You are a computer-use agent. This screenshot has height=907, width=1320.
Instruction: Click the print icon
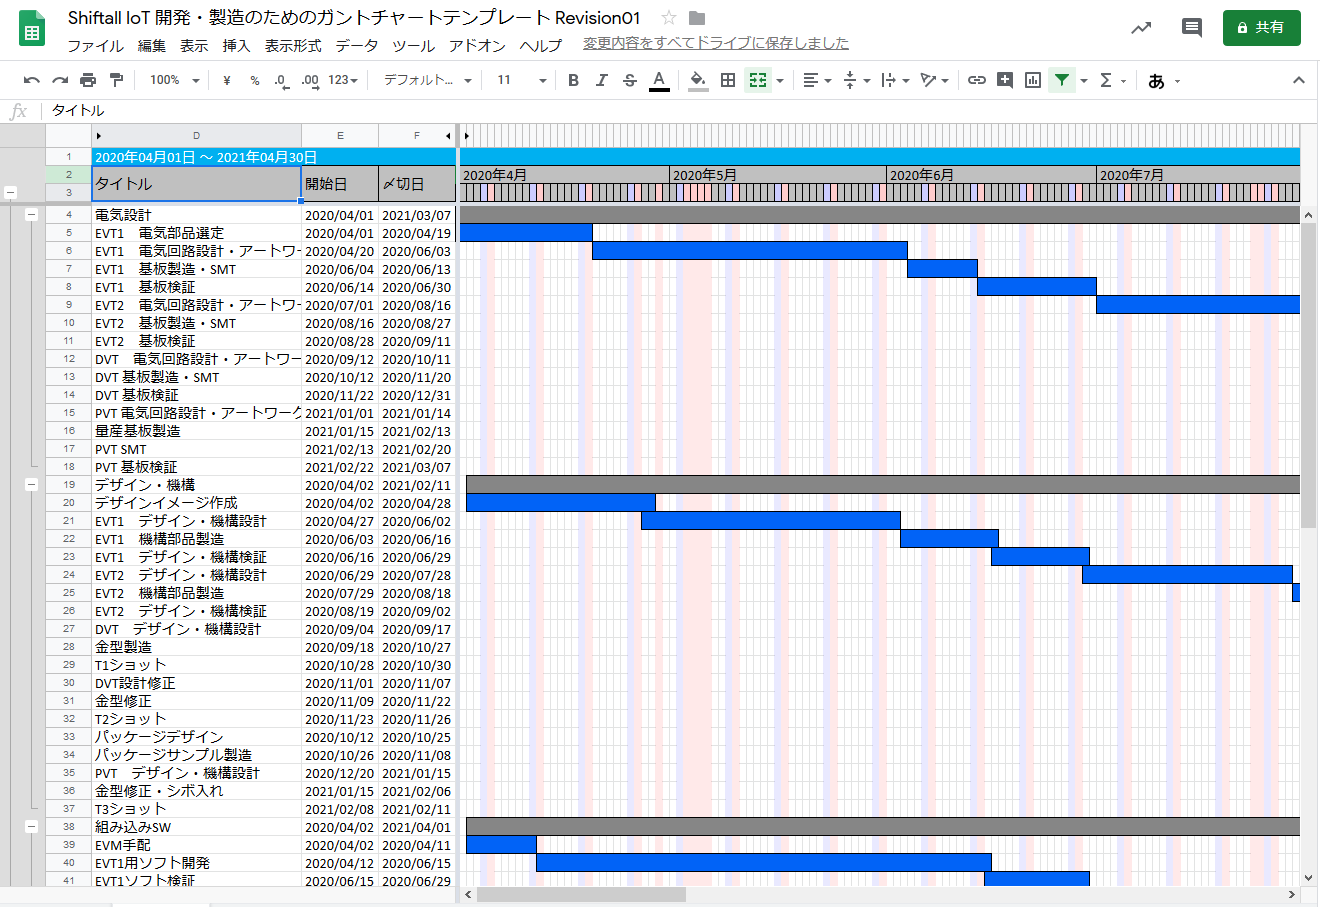tap(88, 80)
